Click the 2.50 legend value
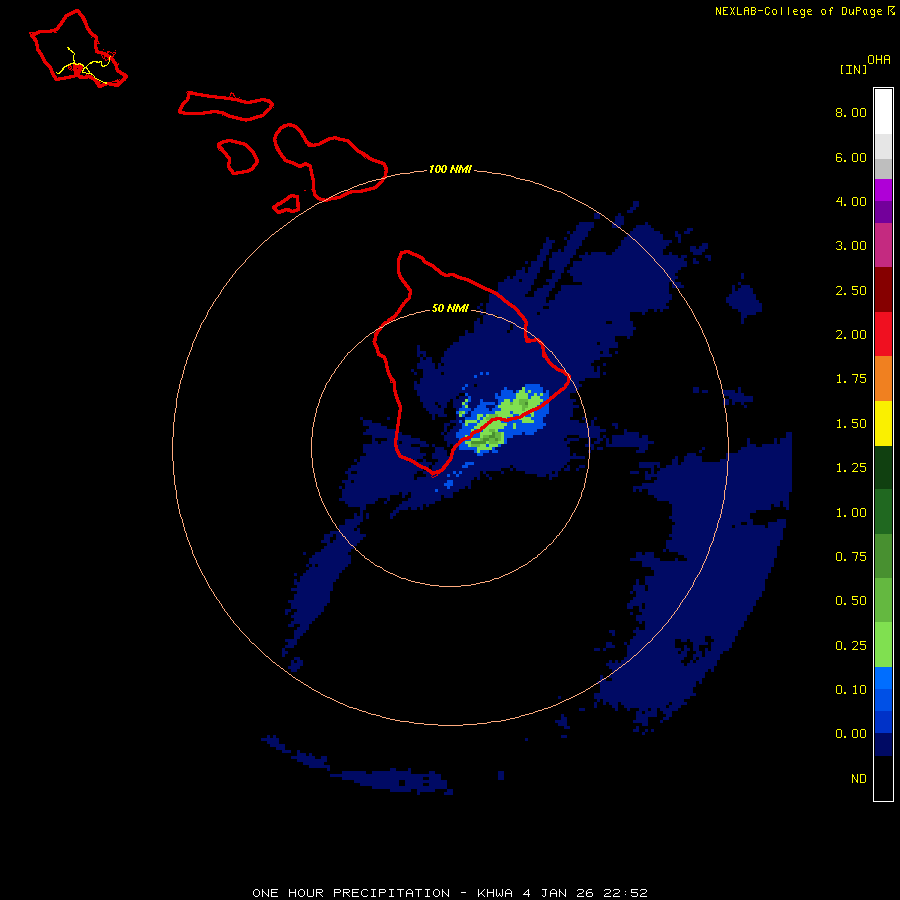900x900 pixels. 851,290
